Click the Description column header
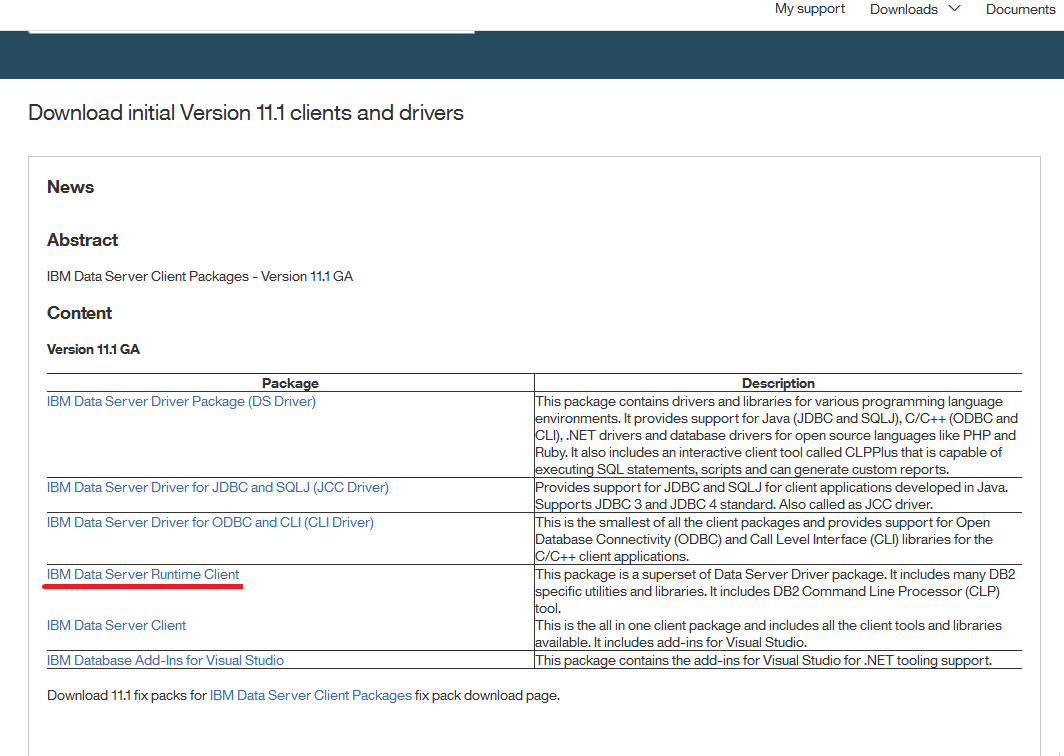Image resolution: width=1064 pixels, height=756 pixels. click(778, 383)
